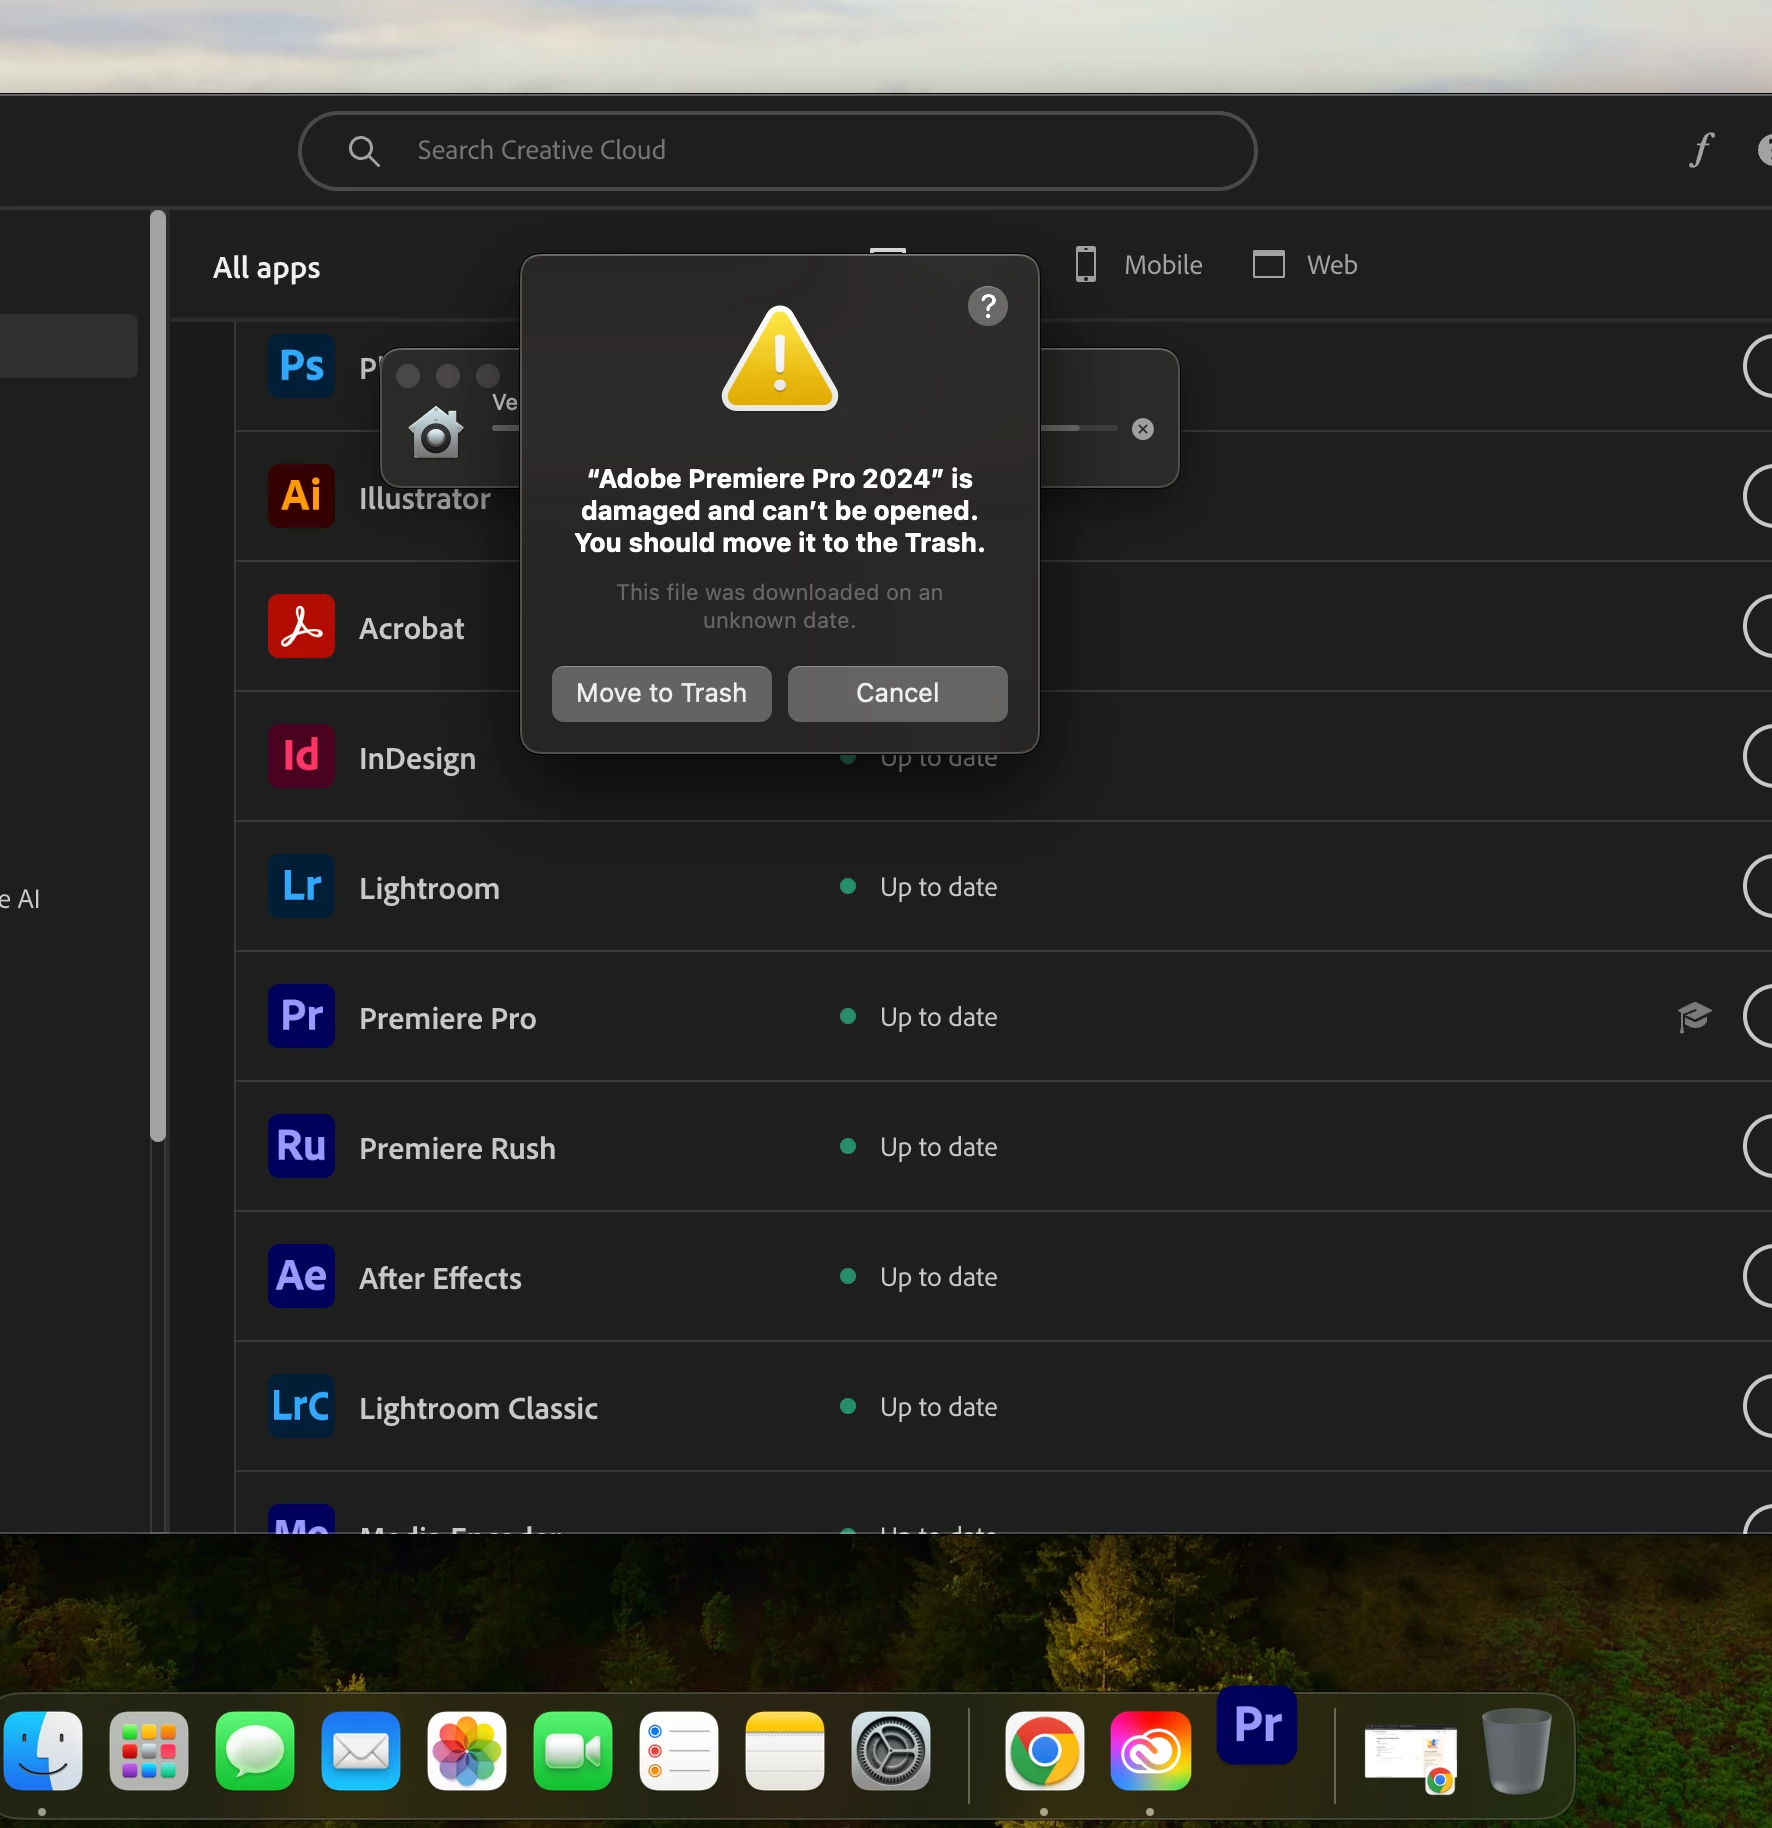Click the Premiere Pro Pr list icon
1772x1828 pixels.
[x=301, y=1016]
